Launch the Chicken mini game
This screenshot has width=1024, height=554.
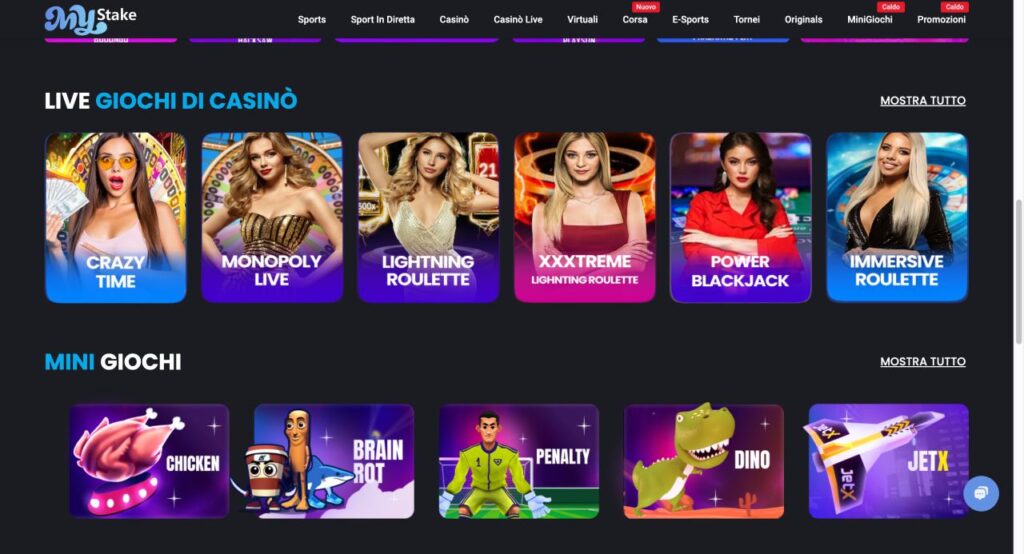[x=150, y=461]
